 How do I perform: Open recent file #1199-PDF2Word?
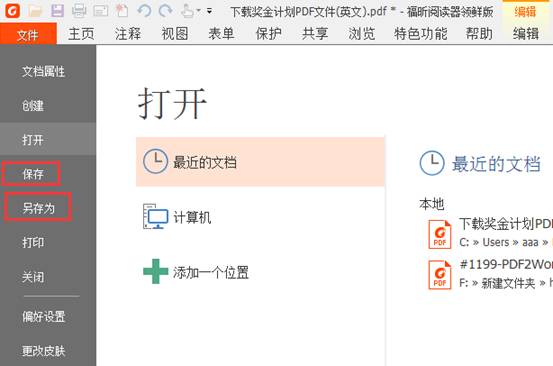tap(506, 264)
